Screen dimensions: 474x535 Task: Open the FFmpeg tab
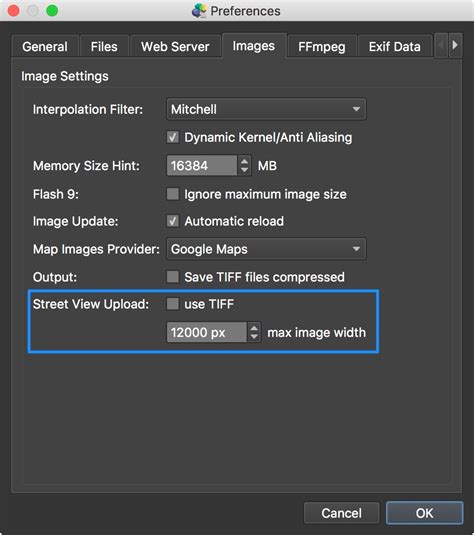coord(322,46)
